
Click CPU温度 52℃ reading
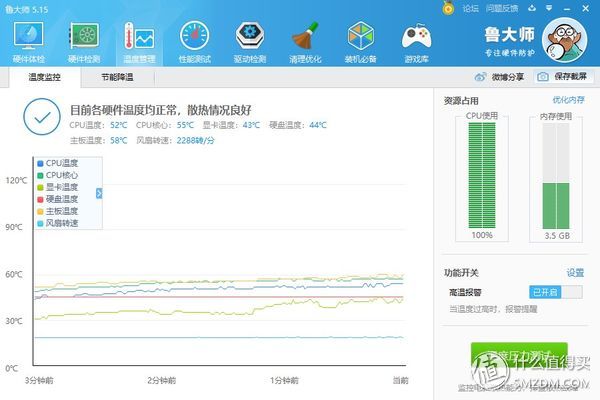tap(98, 125)
